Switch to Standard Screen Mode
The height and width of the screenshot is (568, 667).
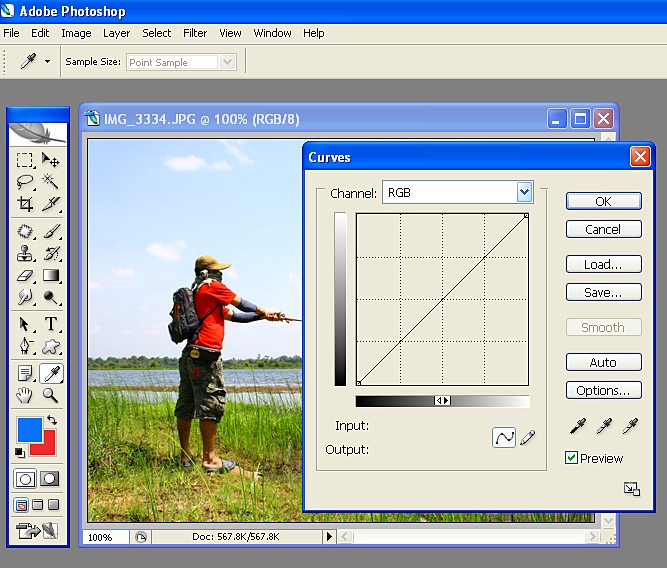[21, 505]
